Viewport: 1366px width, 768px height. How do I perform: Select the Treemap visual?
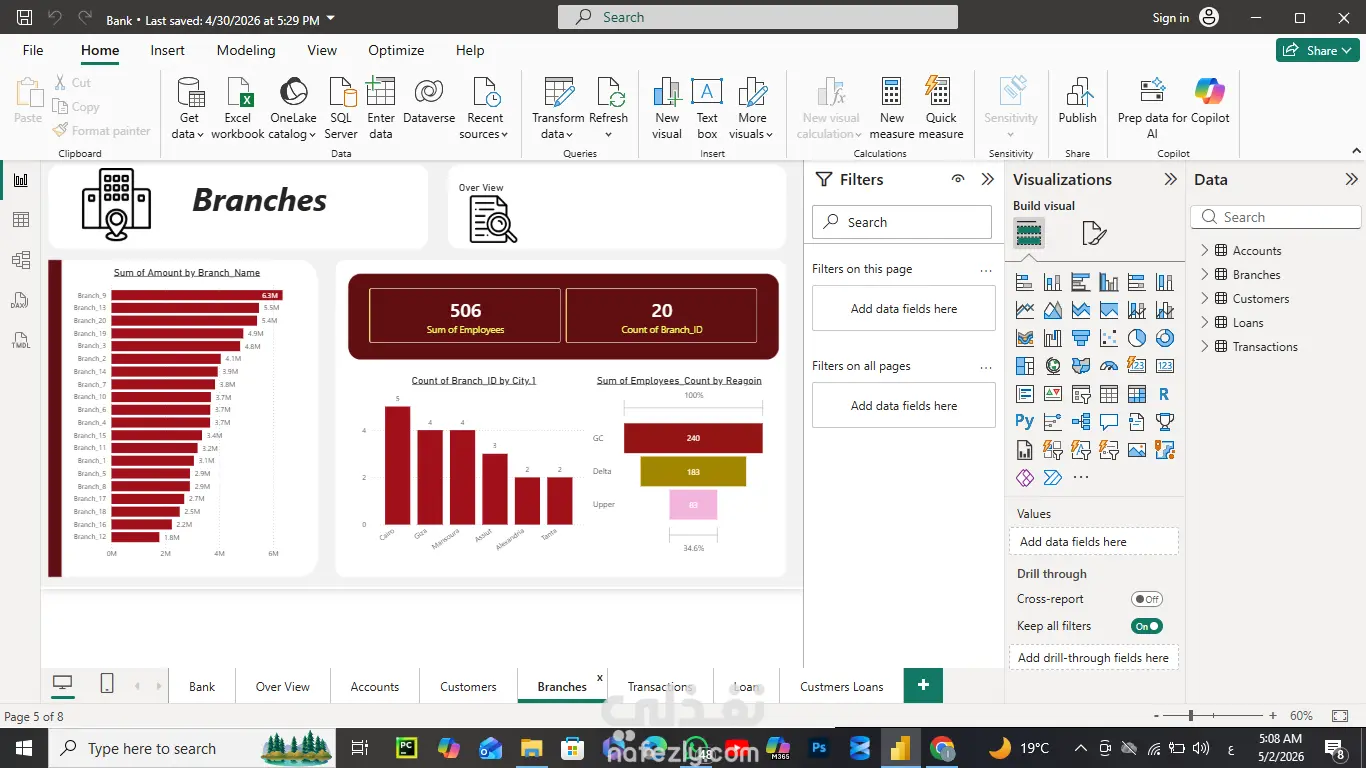tap(1025, 366)
